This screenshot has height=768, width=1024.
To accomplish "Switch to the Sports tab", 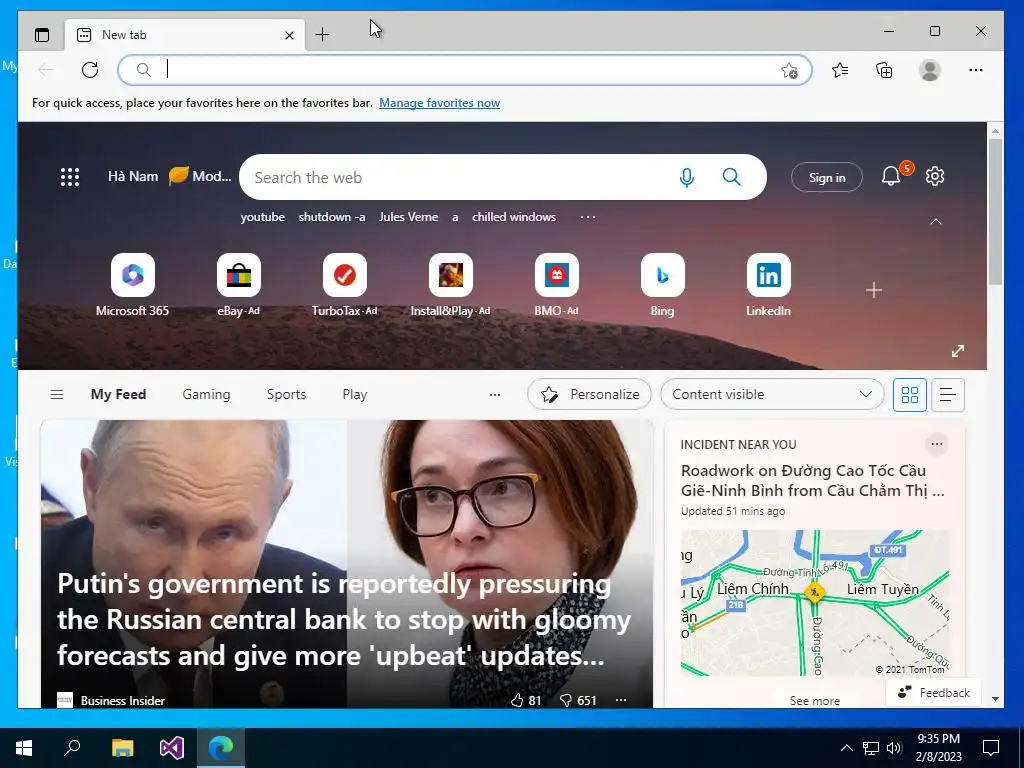I will [x=286, y=394].
